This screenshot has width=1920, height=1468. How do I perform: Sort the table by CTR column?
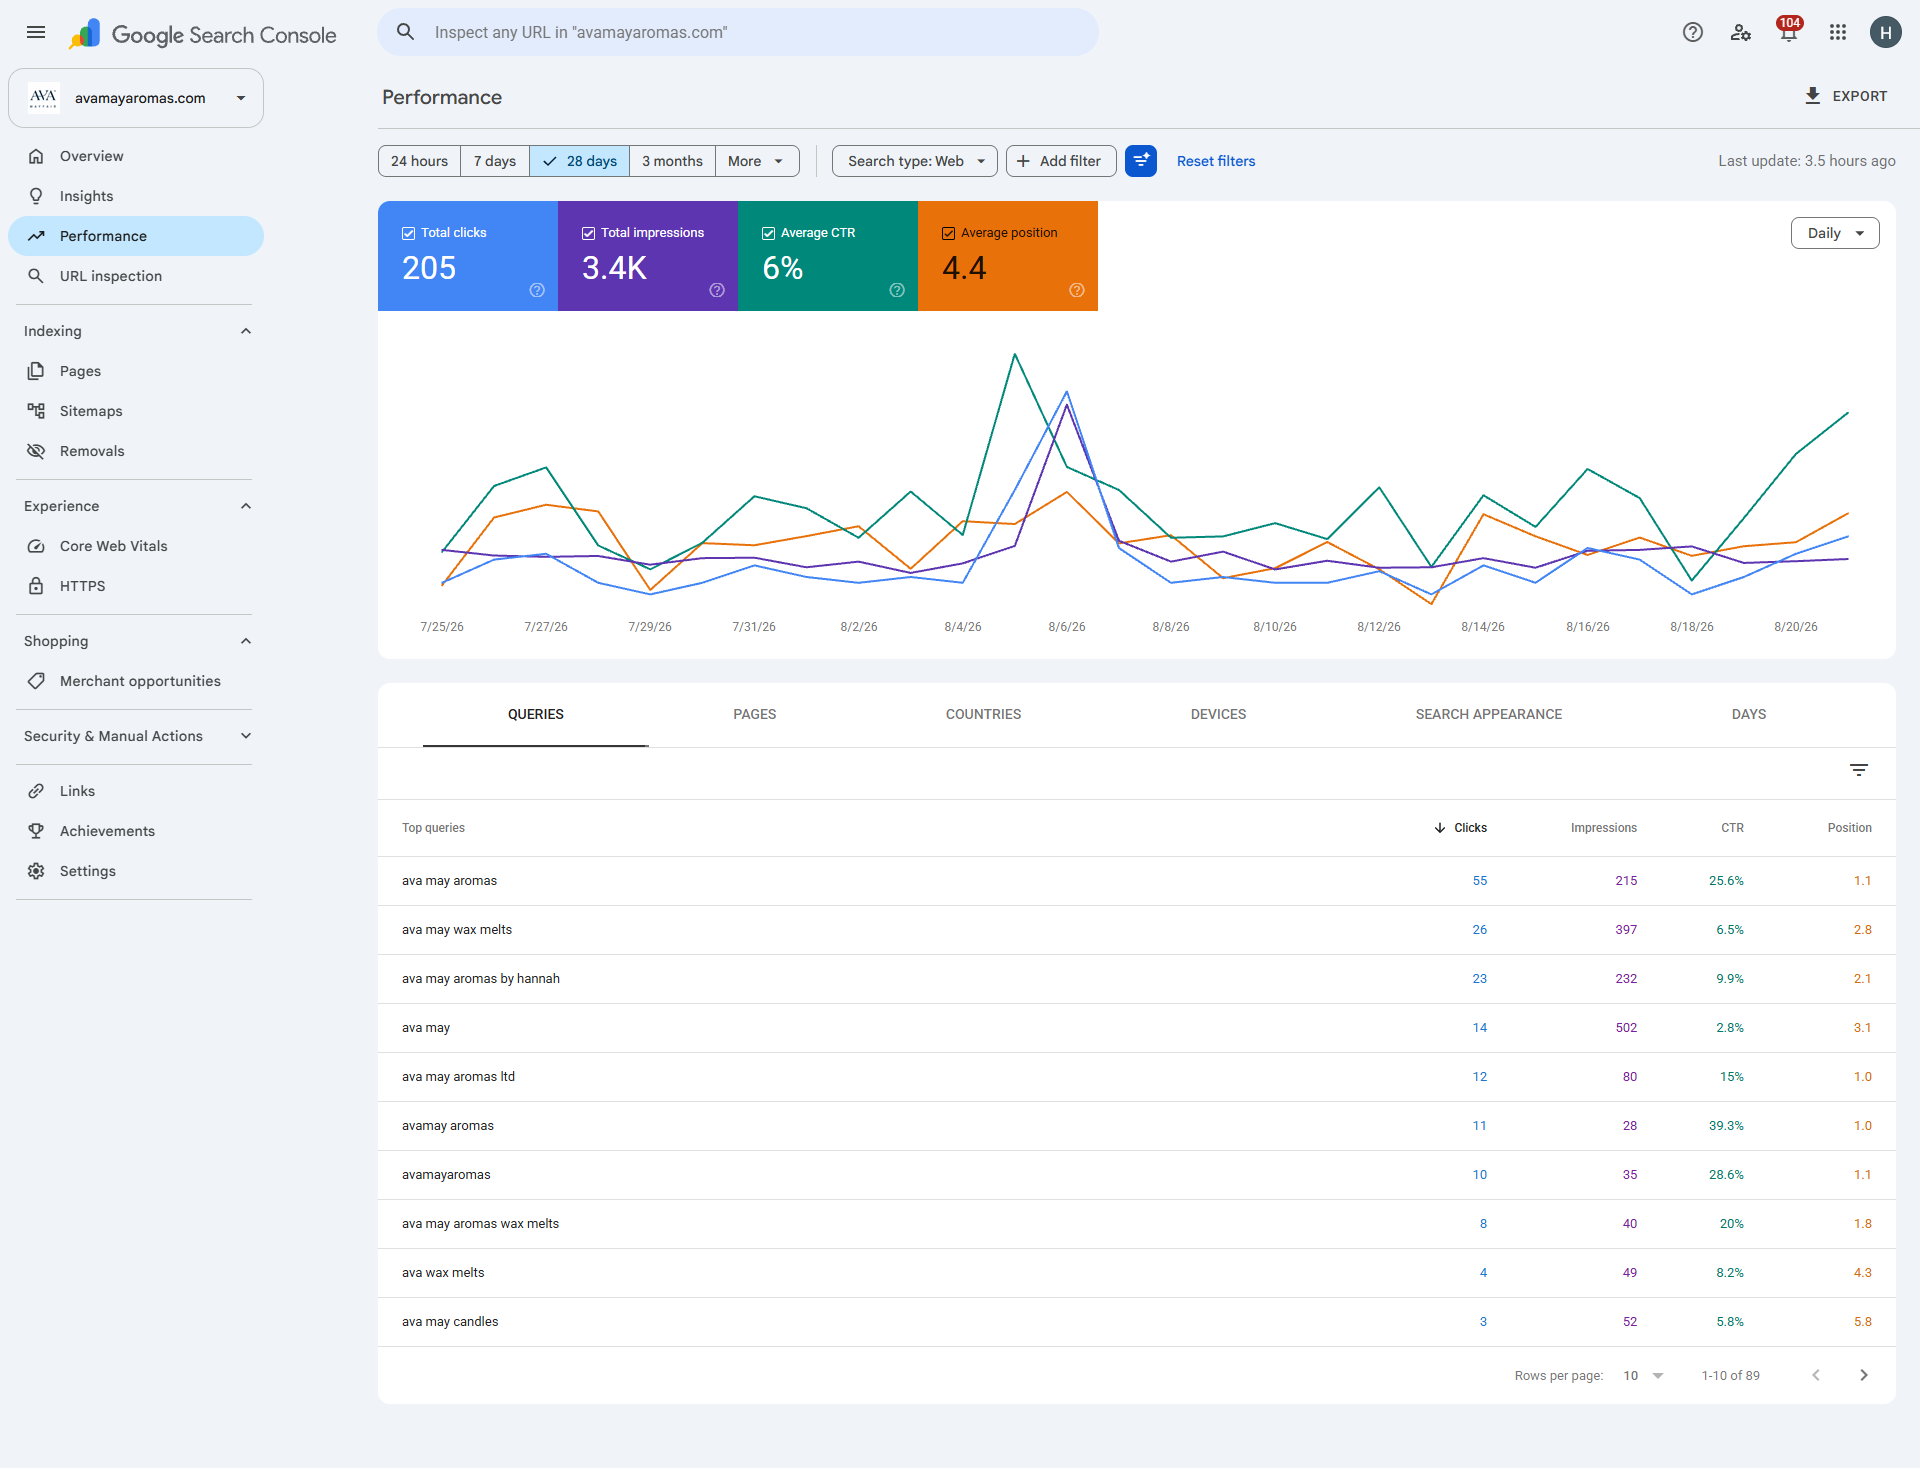pyautogui.click(x=1732, y=828)
